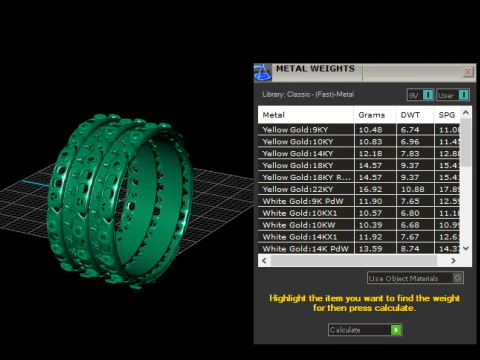Click the 16.92 grams value
Image resolution: width=480 pixels, height=360 pixels.
370,189
